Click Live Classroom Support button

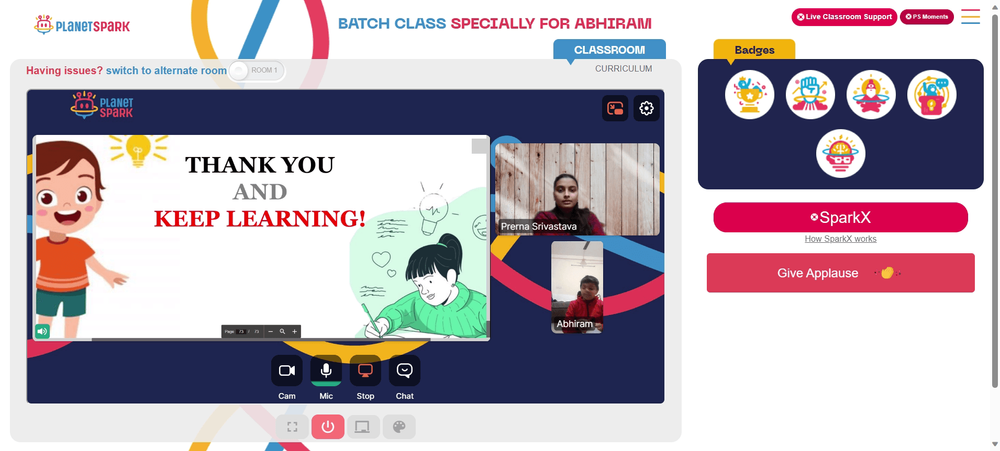pos(844,17)
